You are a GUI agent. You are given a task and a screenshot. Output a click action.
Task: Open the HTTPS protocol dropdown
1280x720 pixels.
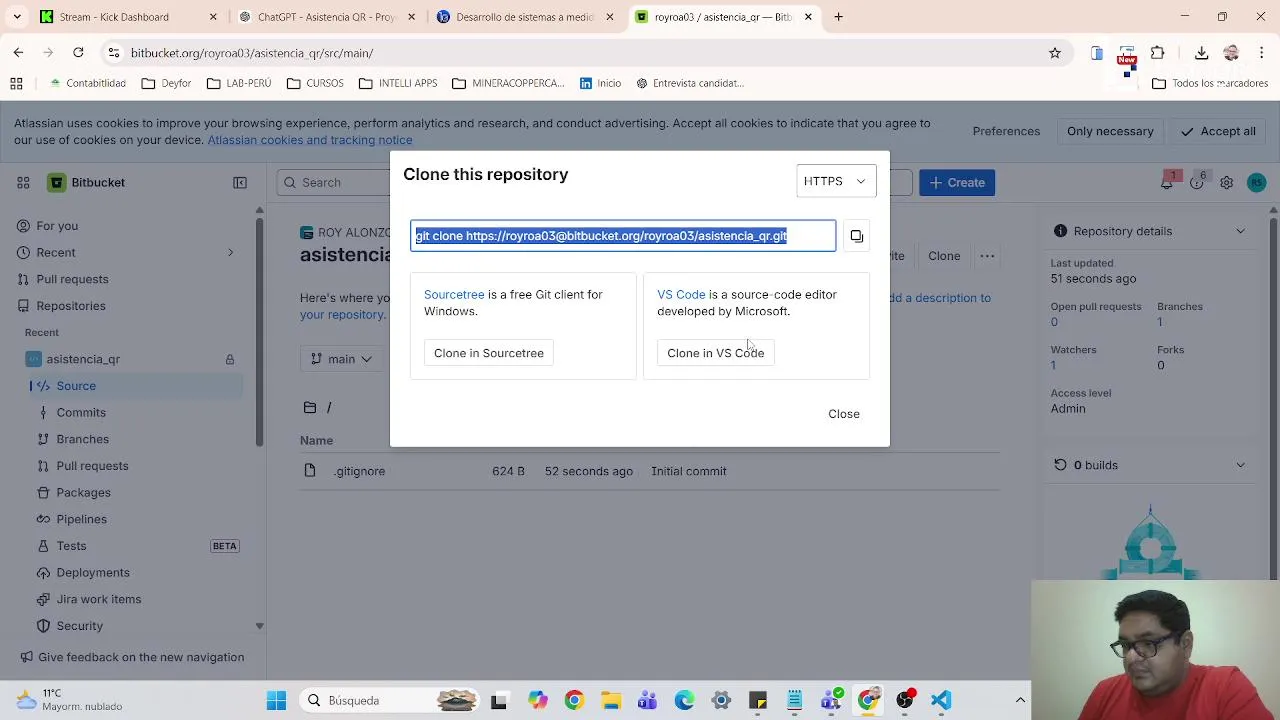tap(836, 181)
